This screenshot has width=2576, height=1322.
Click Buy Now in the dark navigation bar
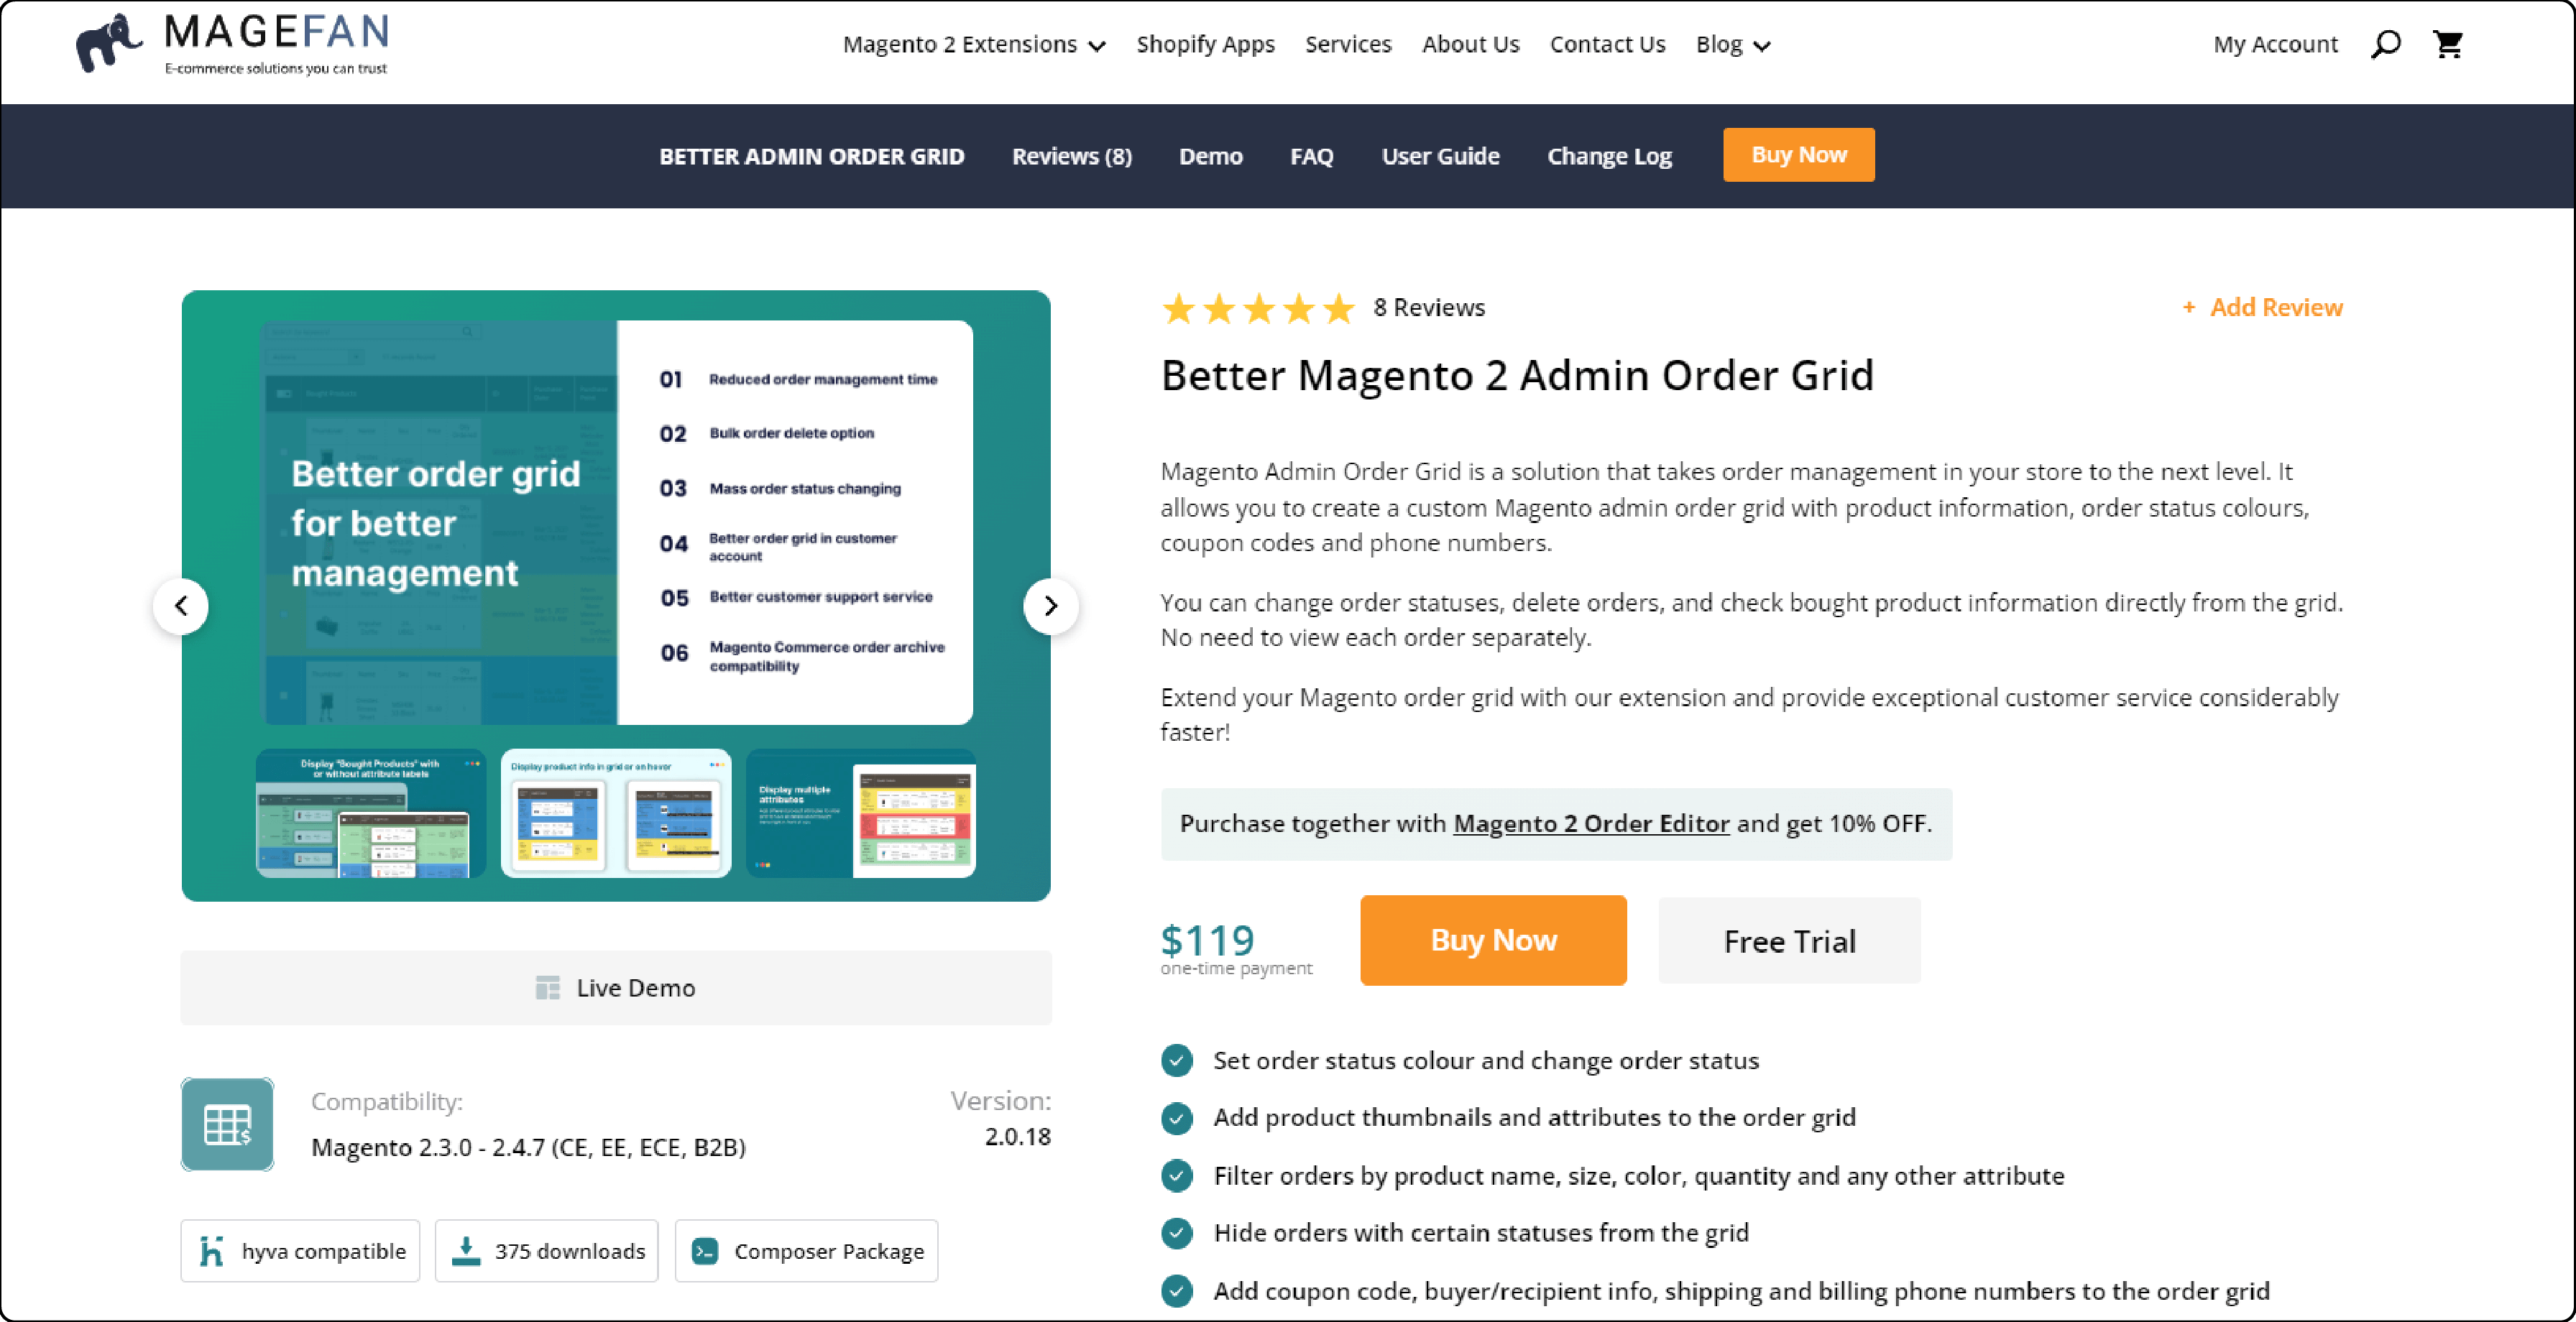(1798, 155)
